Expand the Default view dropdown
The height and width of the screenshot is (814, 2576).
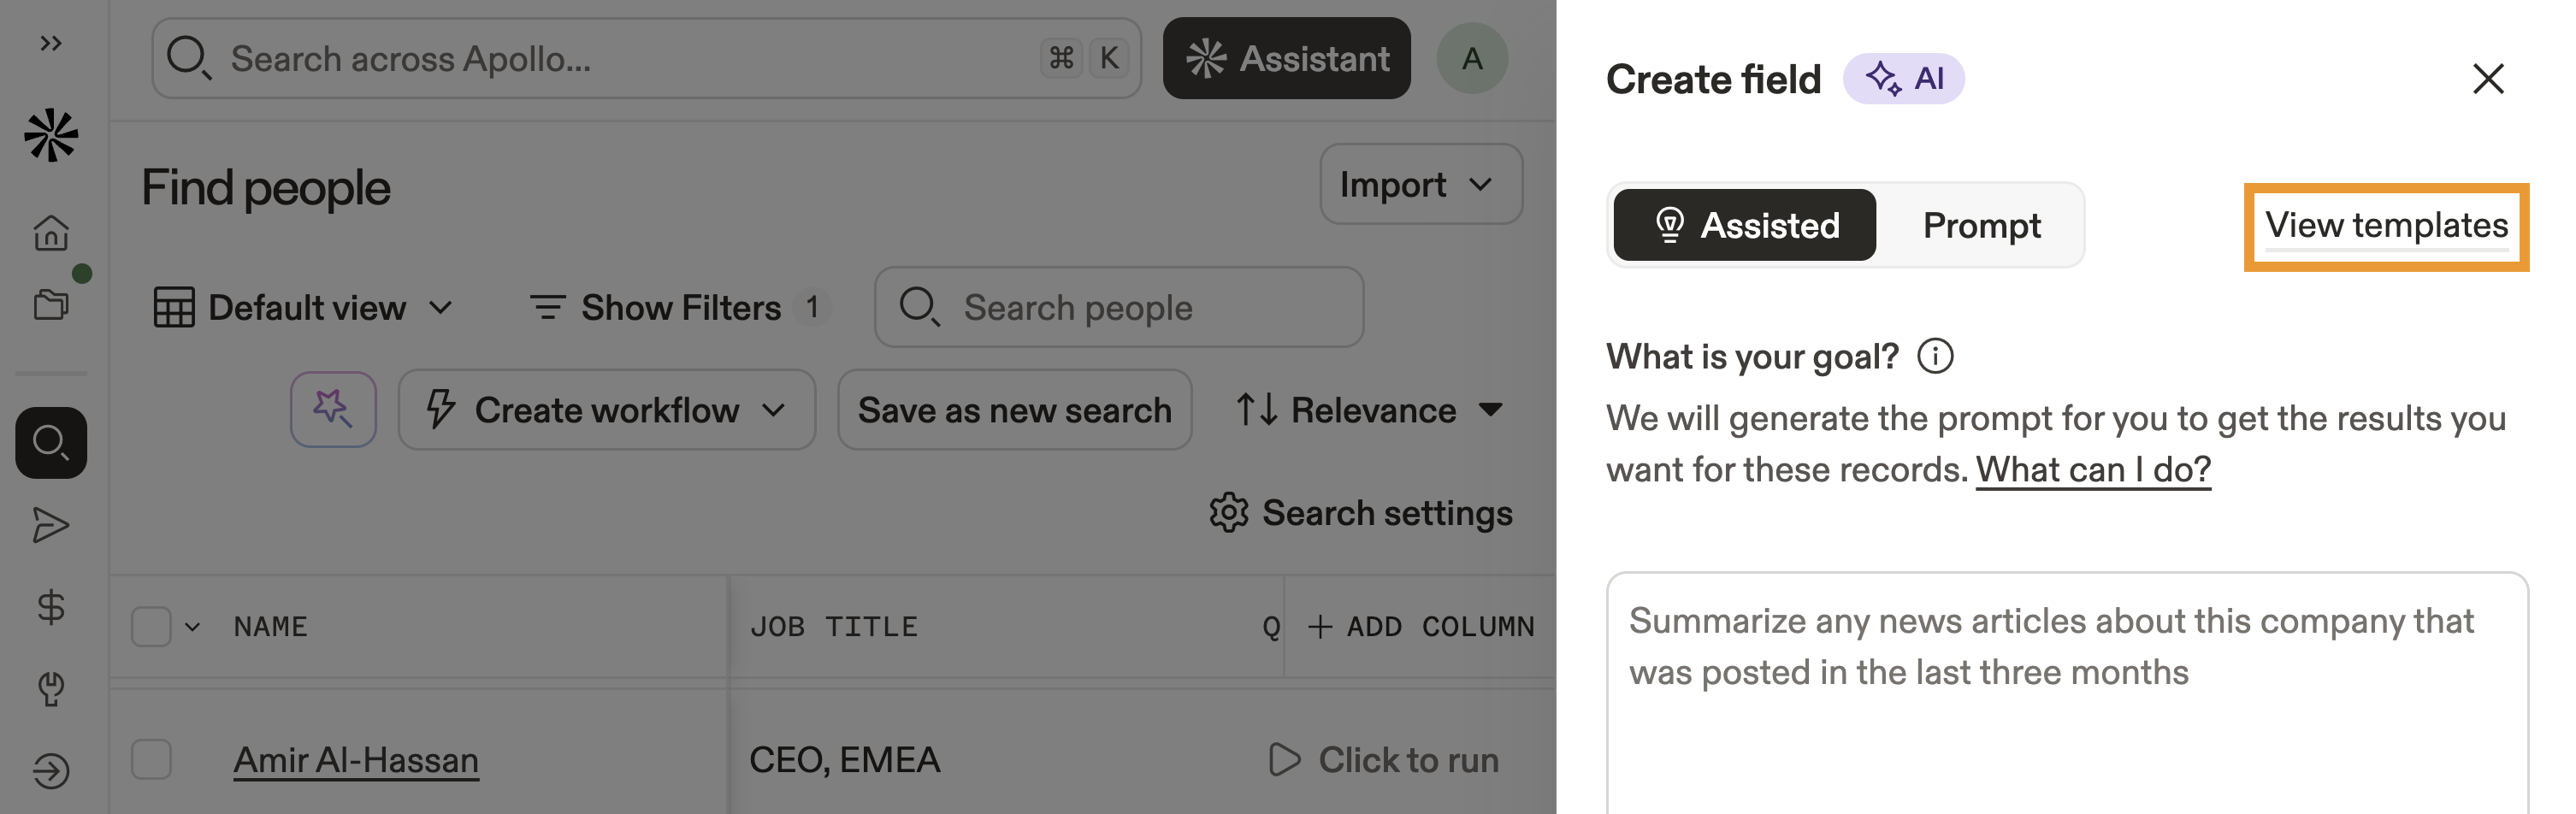pos(304,308)
